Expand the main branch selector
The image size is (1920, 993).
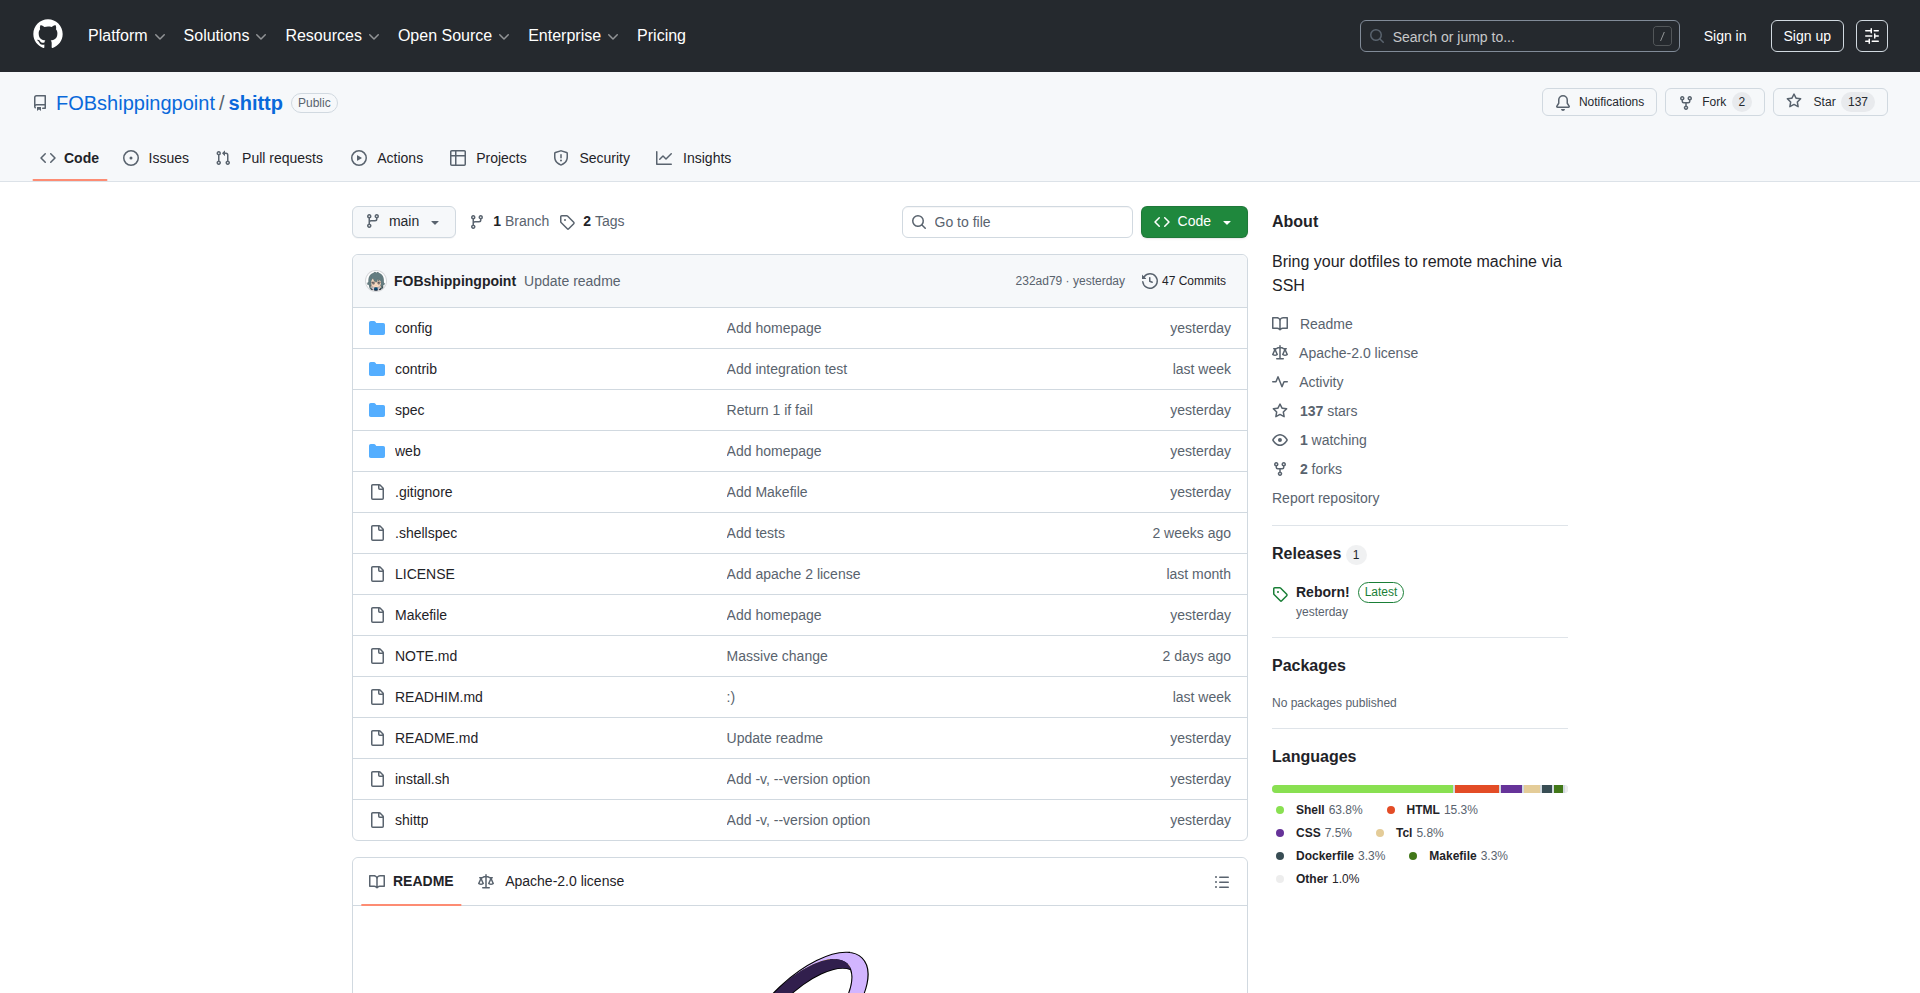[x=403, y=222]
